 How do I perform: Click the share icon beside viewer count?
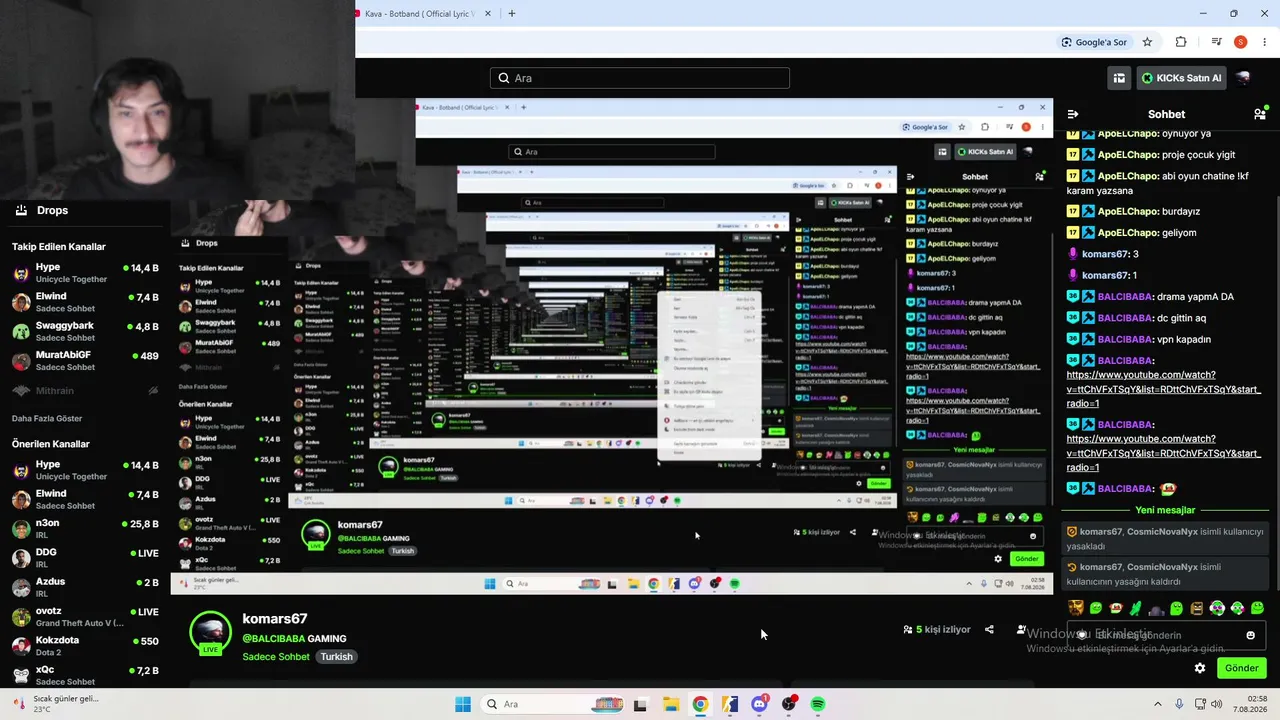(989, 630)
